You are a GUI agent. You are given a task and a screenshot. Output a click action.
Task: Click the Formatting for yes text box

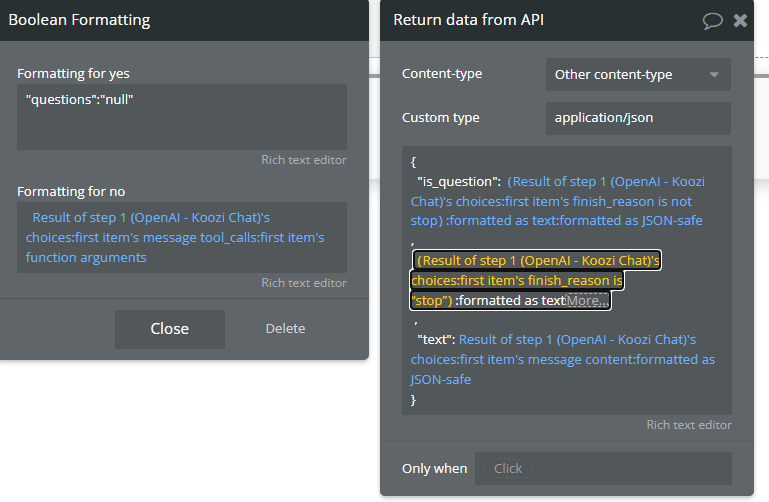coord(182,116)
